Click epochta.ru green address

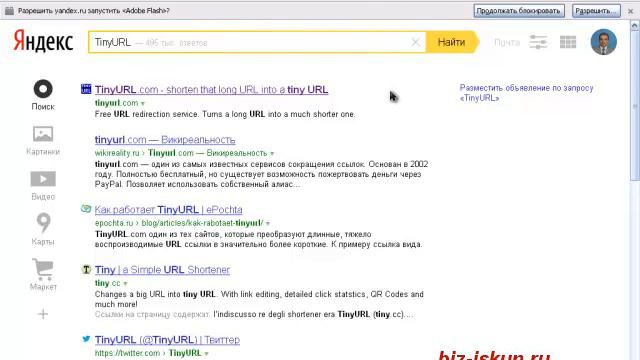coord(114,223)
